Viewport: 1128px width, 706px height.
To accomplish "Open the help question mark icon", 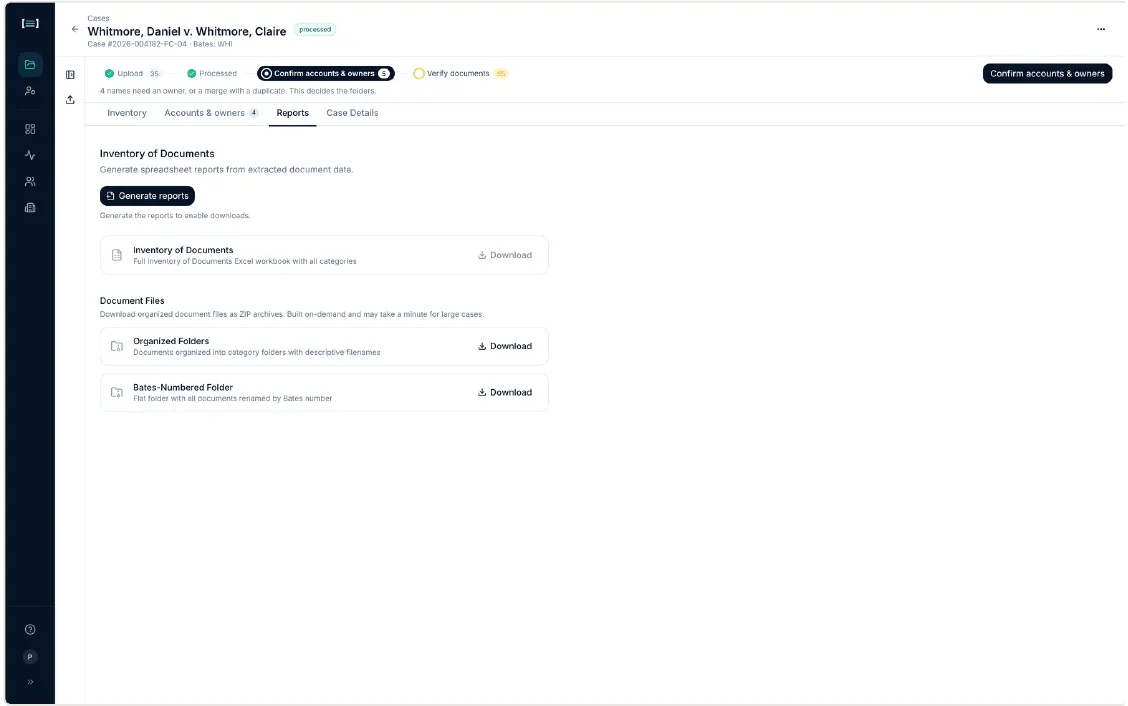I will point(29,630).
